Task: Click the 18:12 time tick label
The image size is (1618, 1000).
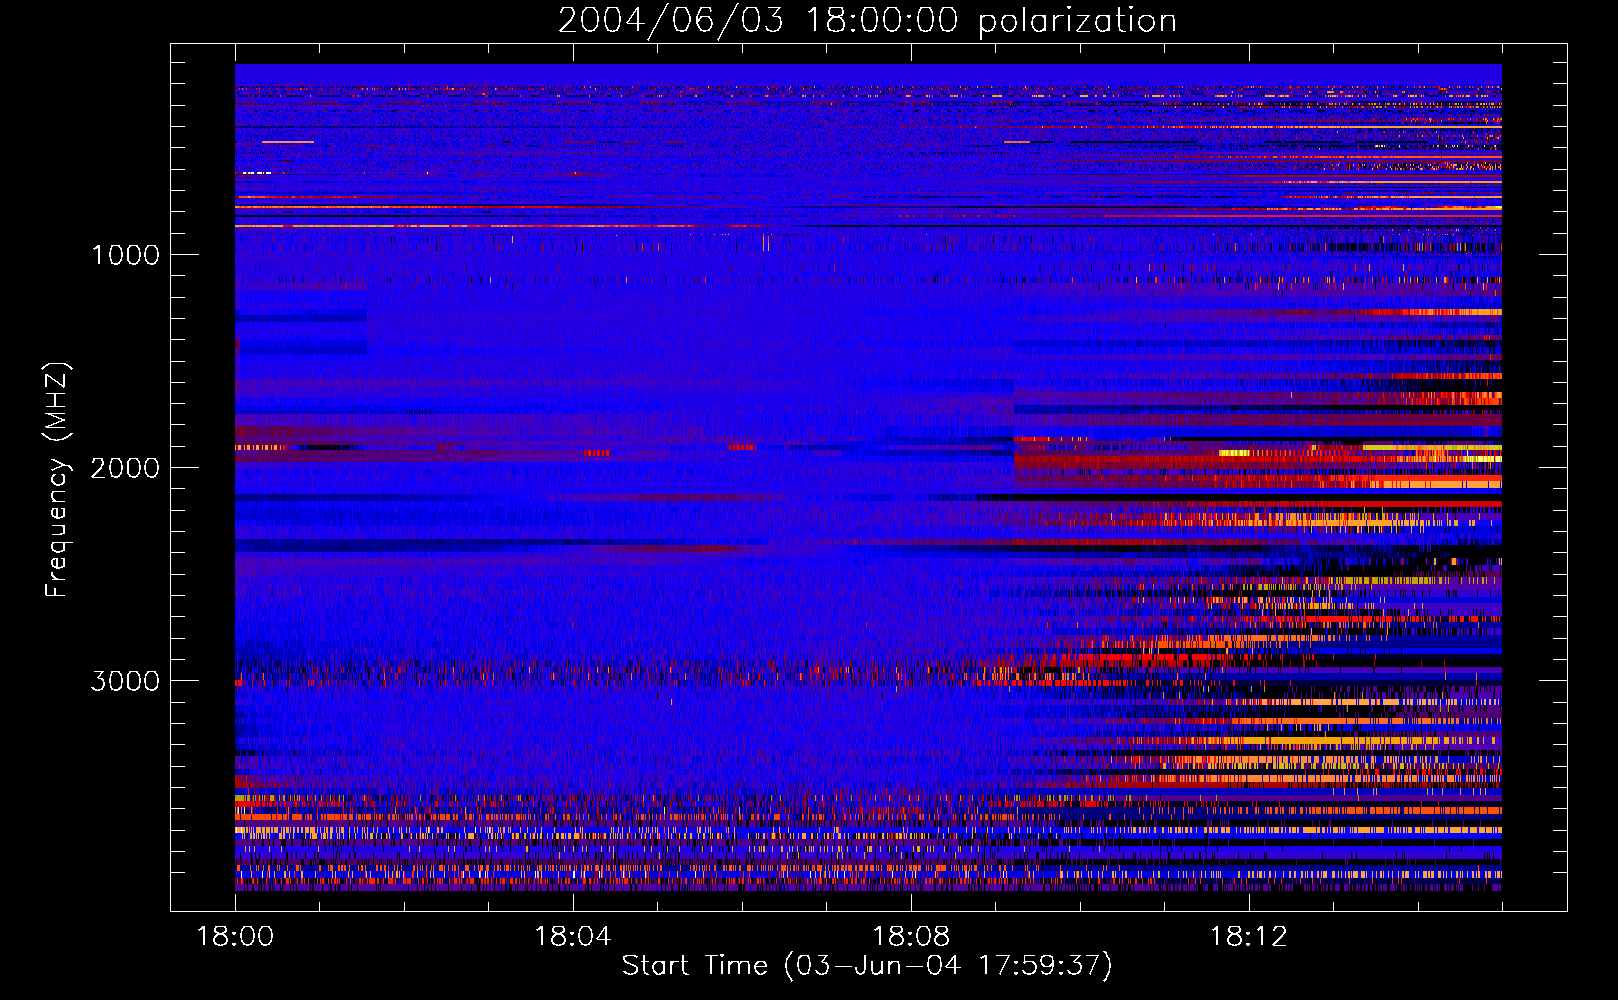Action: click(x=1249, y=937)
